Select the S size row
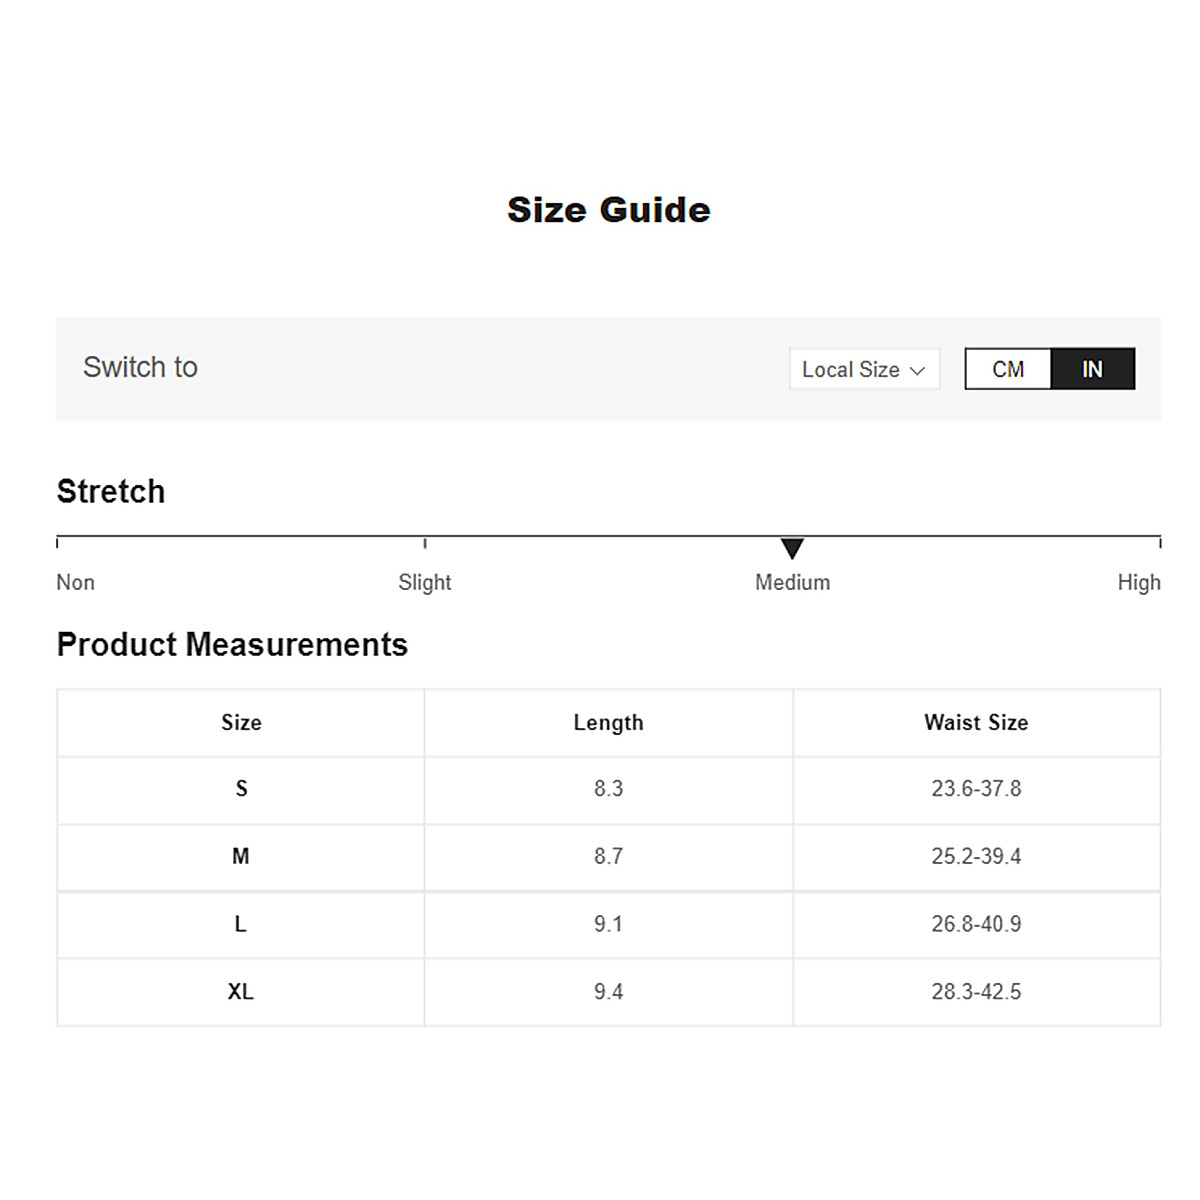 click(x=241, y=789)
